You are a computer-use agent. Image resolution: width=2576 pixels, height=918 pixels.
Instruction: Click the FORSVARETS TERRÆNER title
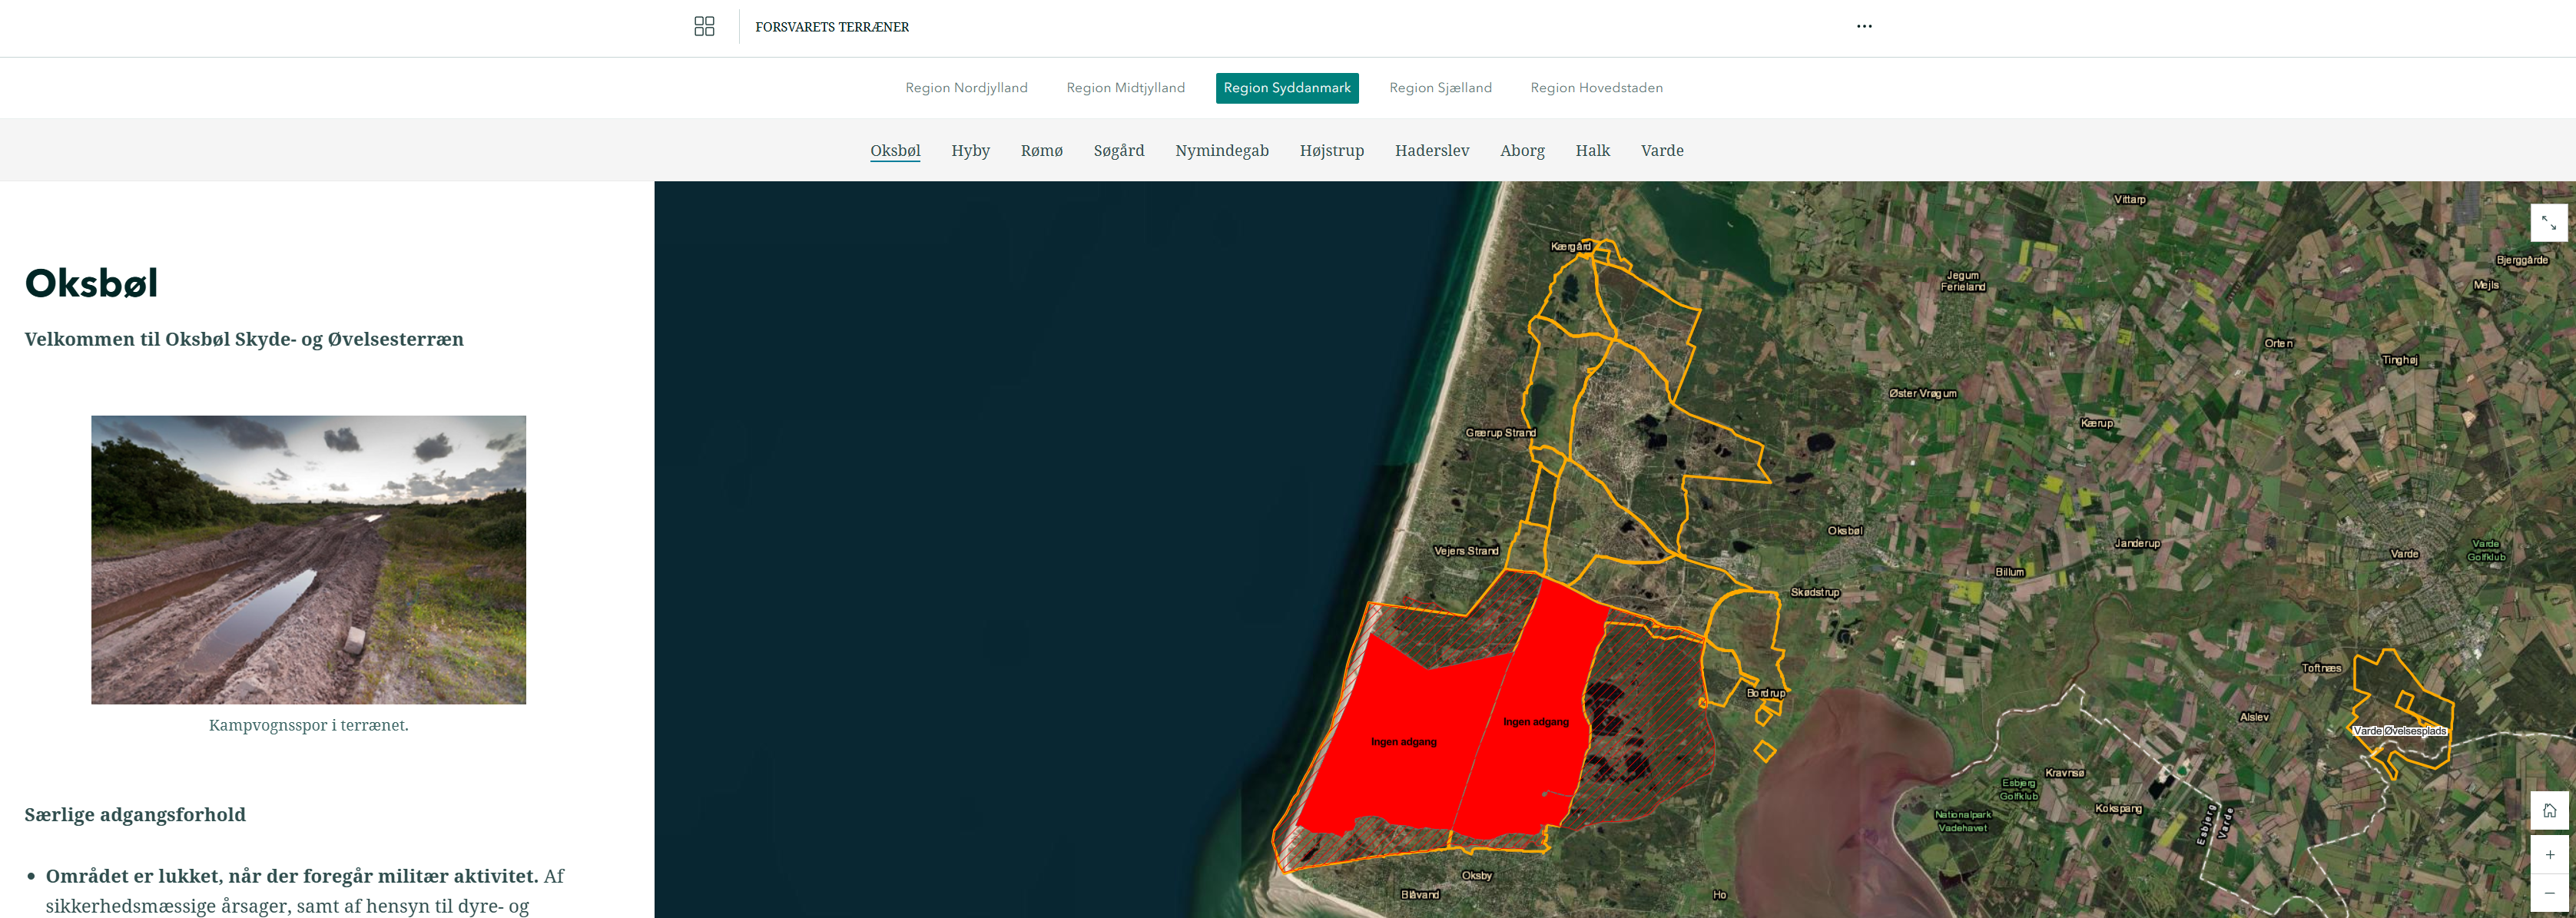[x=831, y=27]
